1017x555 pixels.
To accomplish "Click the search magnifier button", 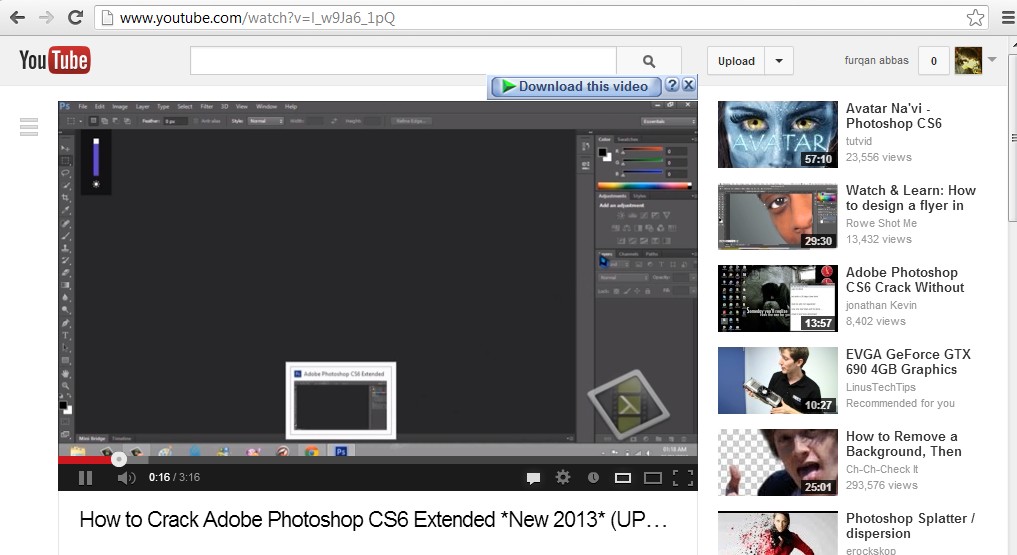I will (649, 61).
